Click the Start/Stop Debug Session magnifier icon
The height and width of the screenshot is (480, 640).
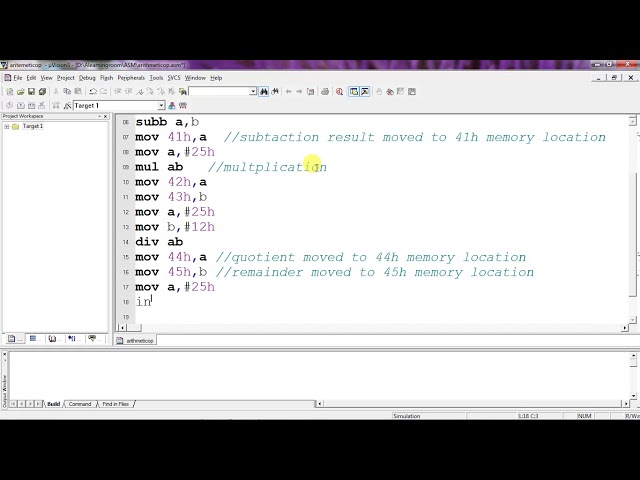click(x=339, y=91)
